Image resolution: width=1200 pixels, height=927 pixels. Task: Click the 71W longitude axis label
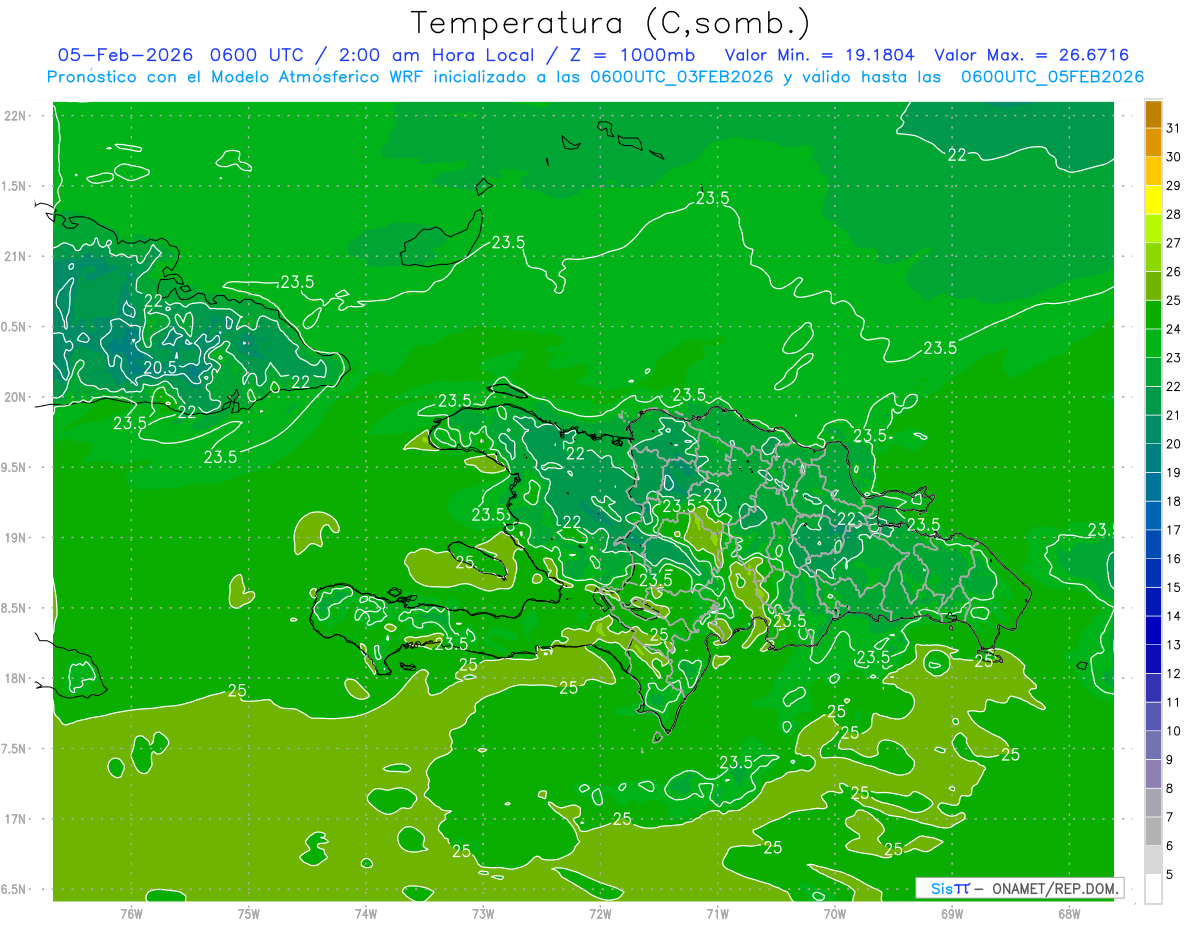717,913
